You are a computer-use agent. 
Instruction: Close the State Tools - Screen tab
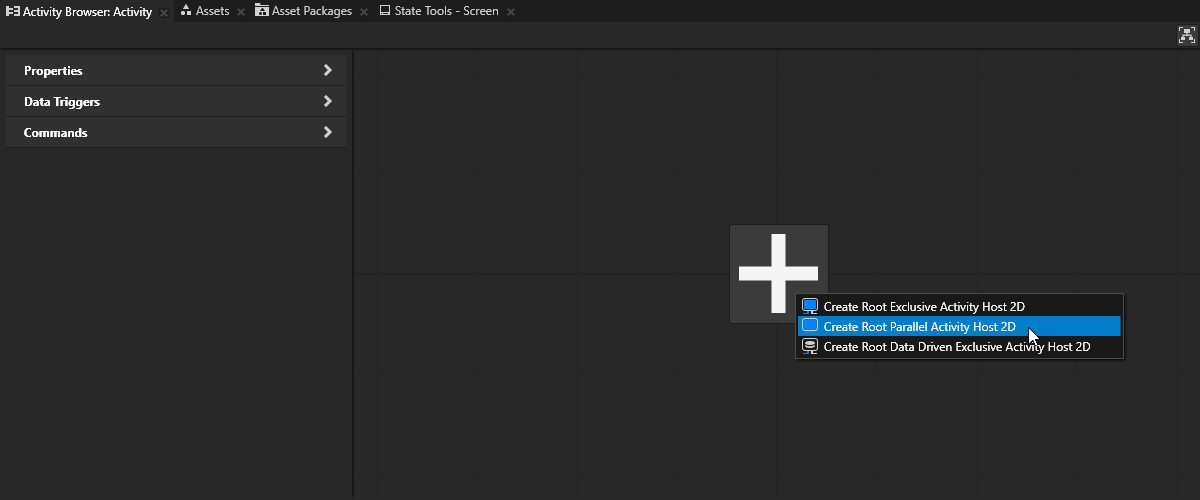pos(511,12)
